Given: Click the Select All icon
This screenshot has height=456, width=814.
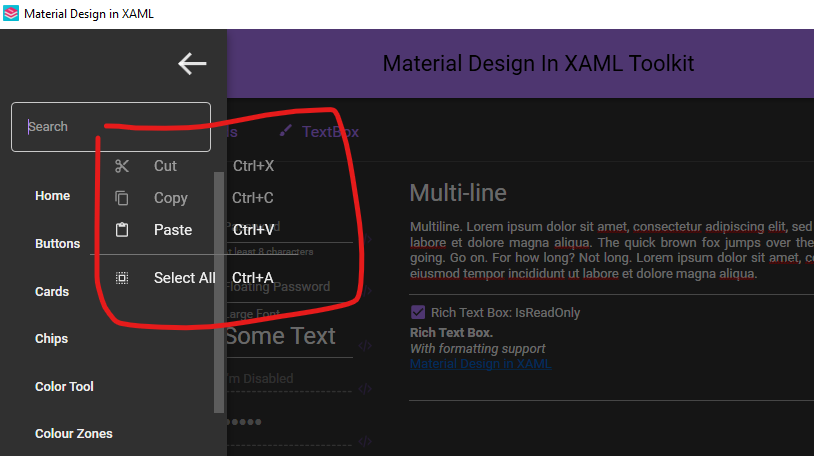Looking at the screenshot, I should [122, 278].
